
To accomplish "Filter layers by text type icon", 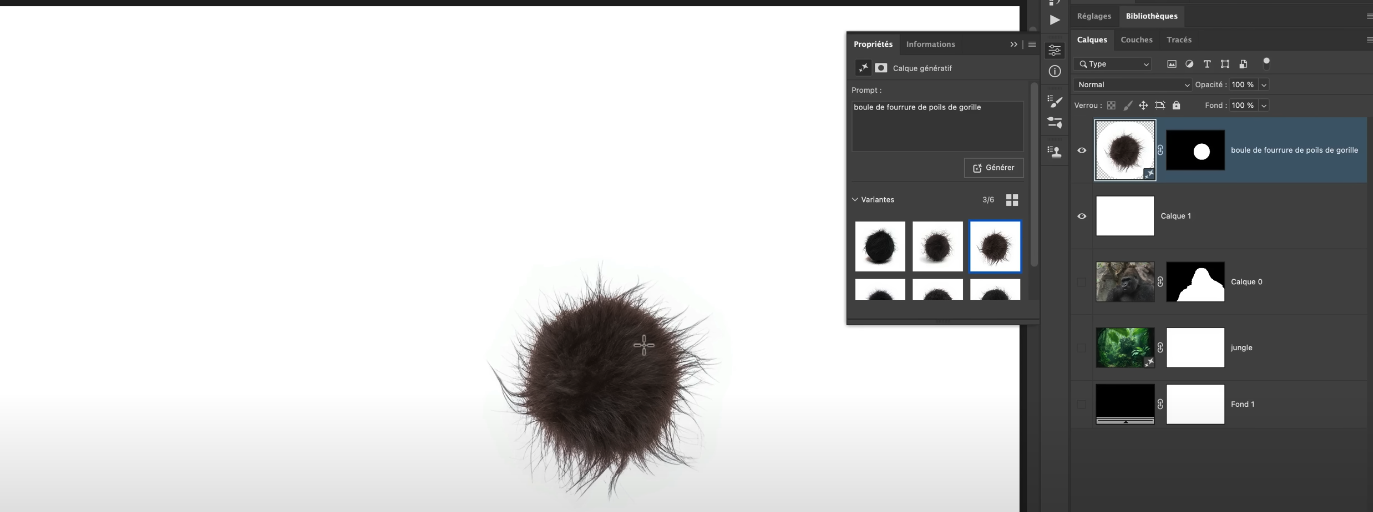I will pos(1207,64).
